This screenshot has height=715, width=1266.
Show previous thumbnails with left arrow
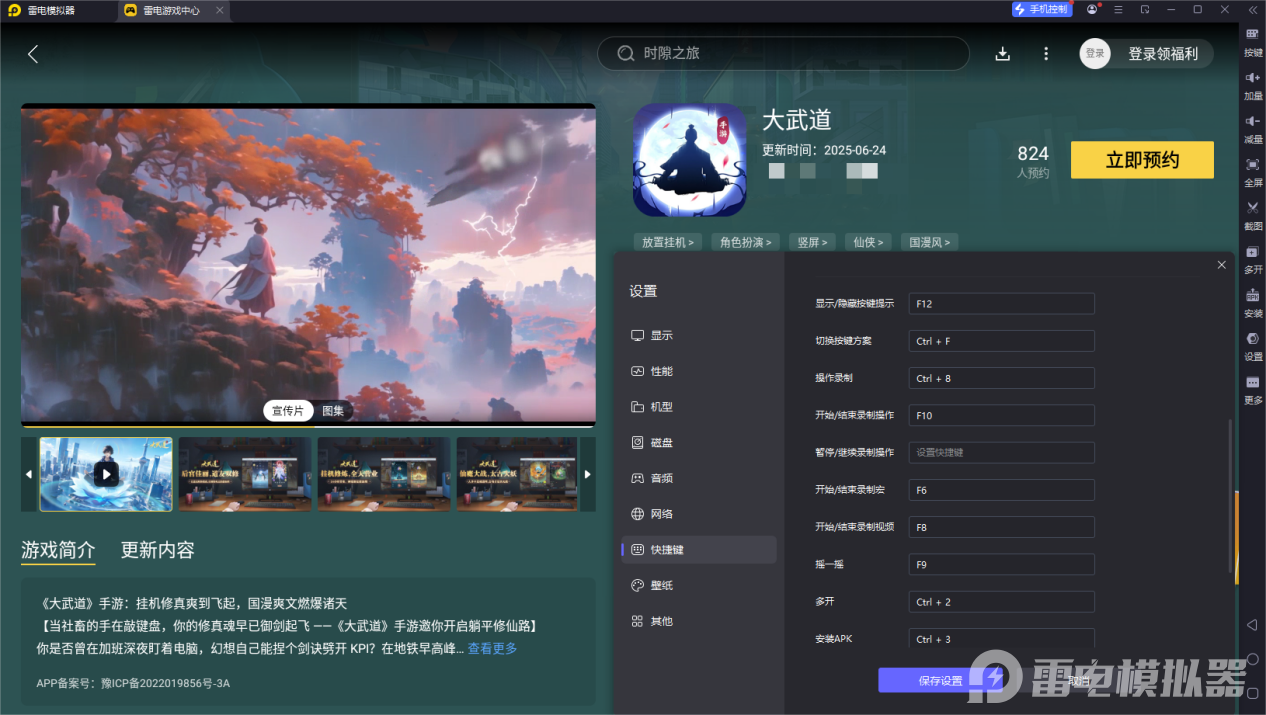coord(28,474)
